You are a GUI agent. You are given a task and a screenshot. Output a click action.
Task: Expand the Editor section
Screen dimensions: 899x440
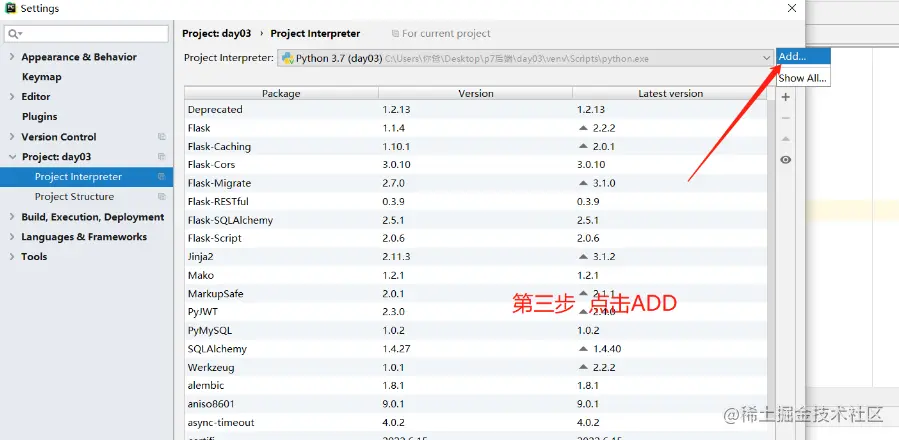[x=12, y=96]
